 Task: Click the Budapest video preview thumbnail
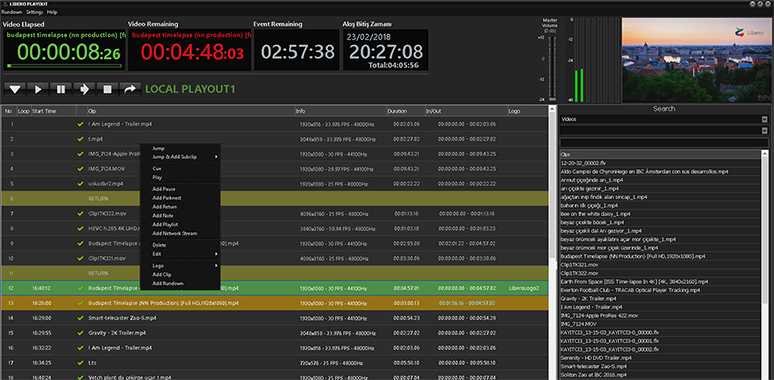click(697, 60)
